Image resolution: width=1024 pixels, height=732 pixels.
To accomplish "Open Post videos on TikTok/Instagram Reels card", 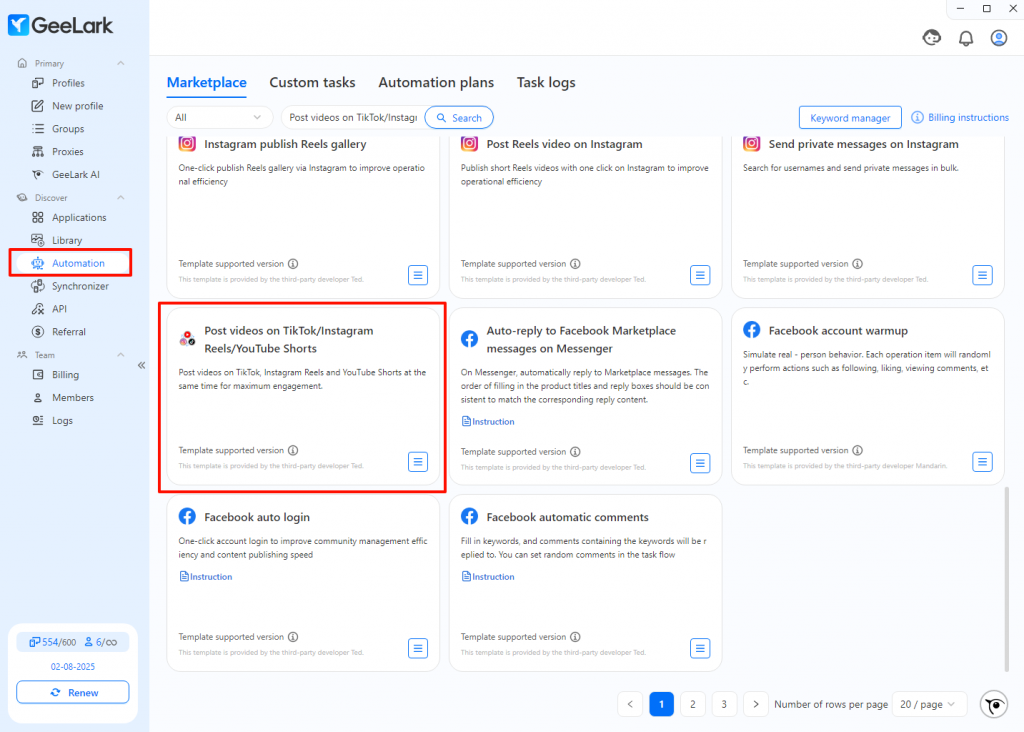I will [x=302, y=397].
